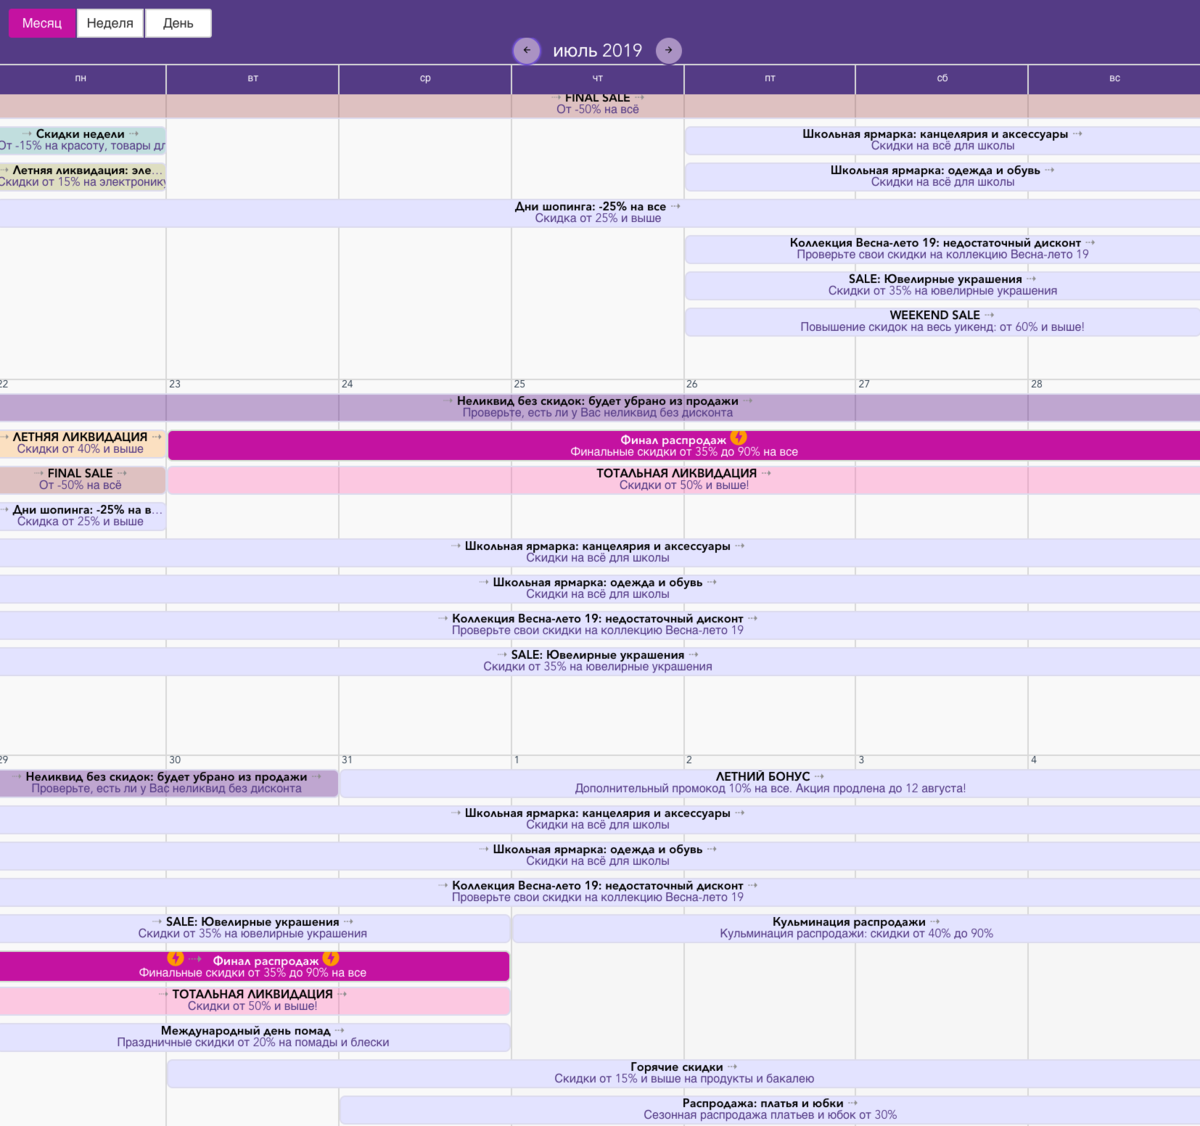Open SALE: Ювелирные украшения event in 22–28 week
This screenshot has height=1126, width=1200.
pyautogui.click(x=598, y=661)
